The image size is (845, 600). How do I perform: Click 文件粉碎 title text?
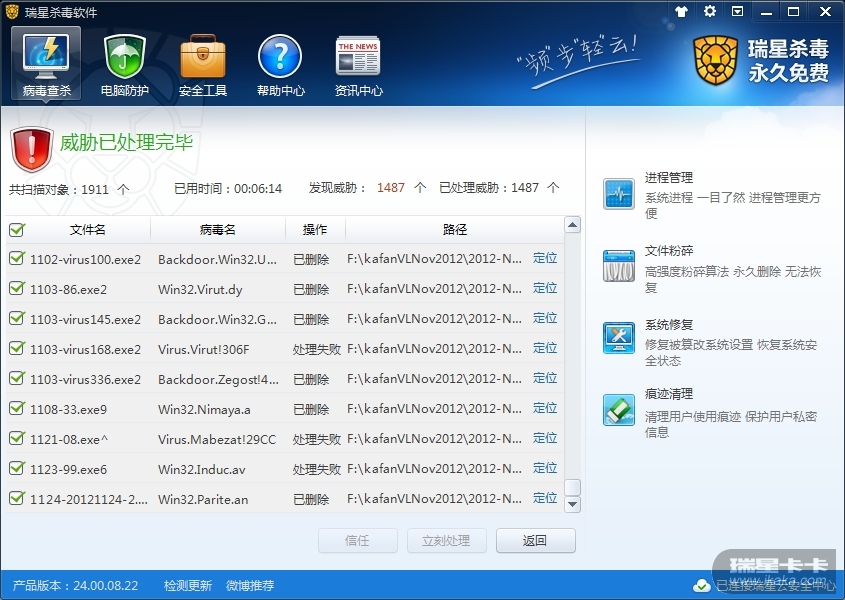click(x=669, y=251)
